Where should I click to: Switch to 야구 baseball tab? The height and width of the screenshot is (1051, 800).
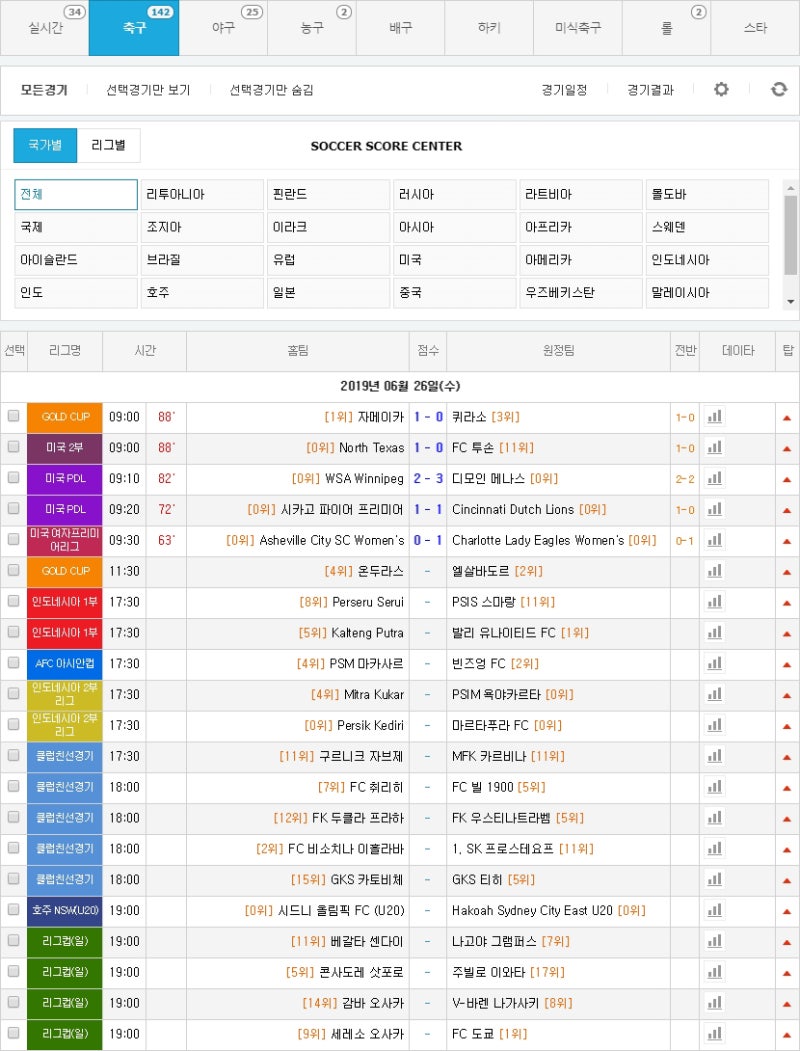223,27
